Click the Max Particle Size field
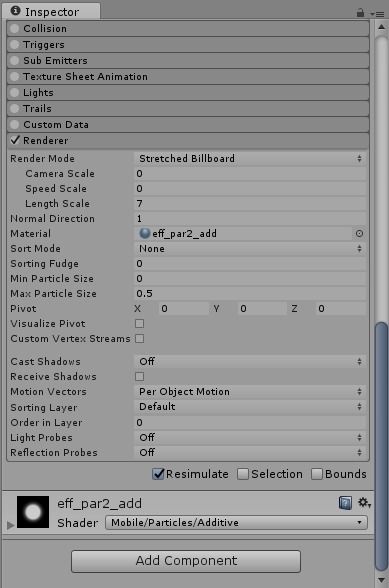 click(250, 294)
